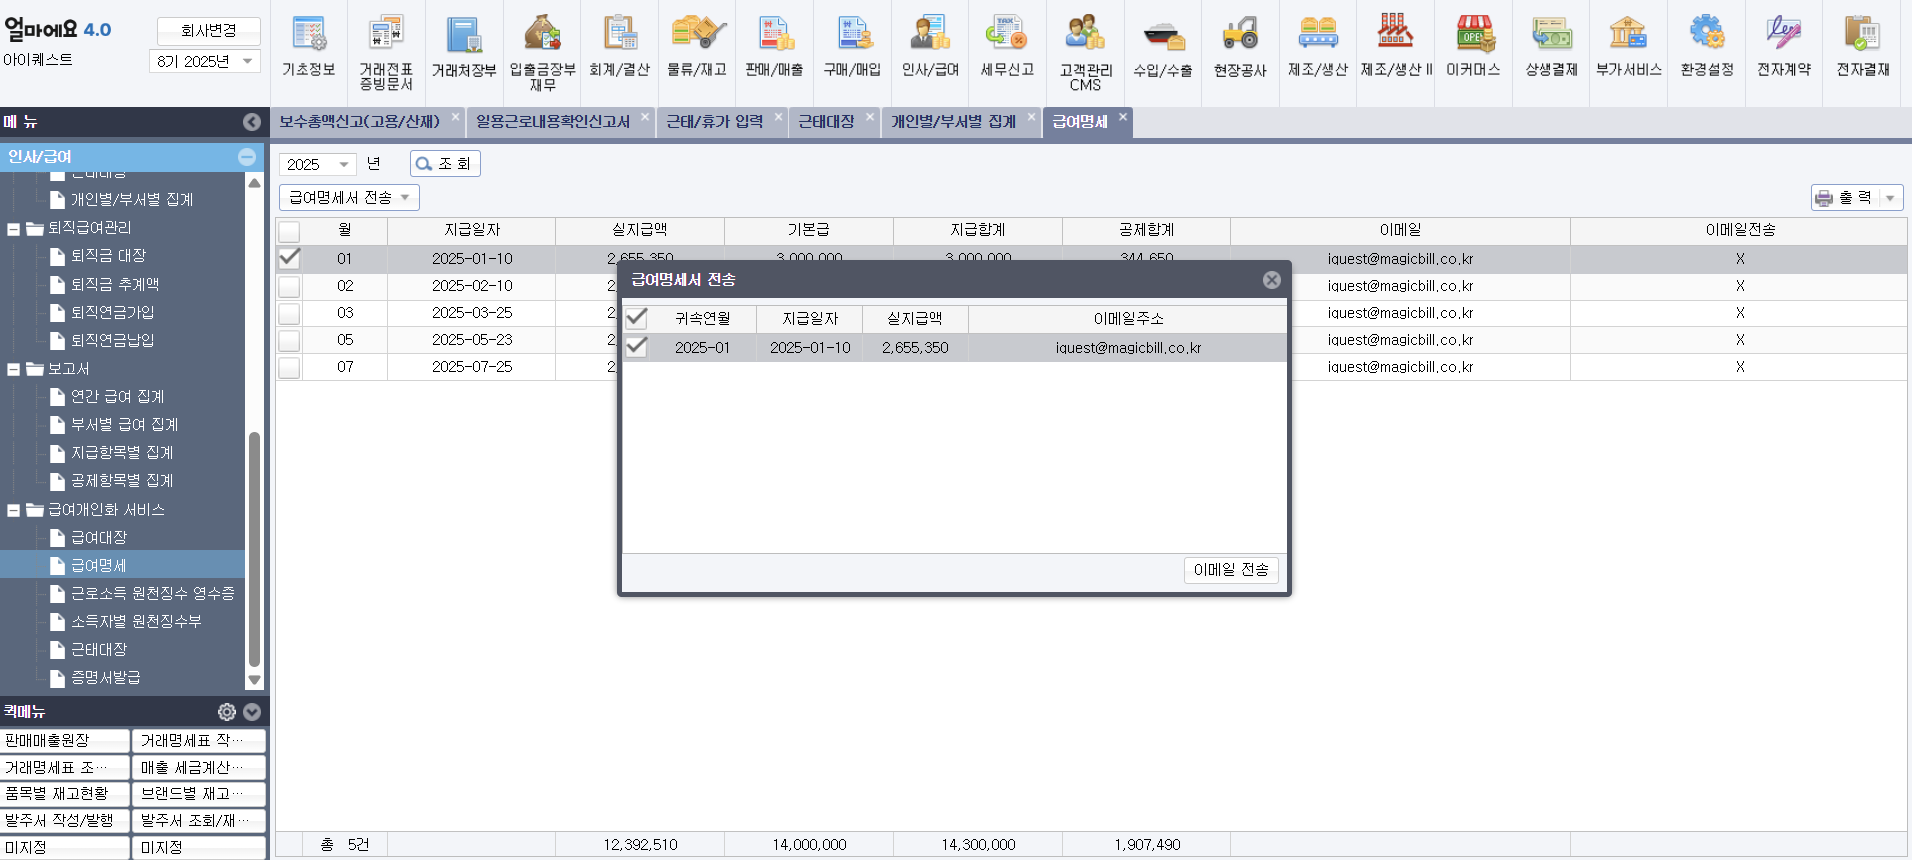Open the 물류/재고 icon

point(697,46)
